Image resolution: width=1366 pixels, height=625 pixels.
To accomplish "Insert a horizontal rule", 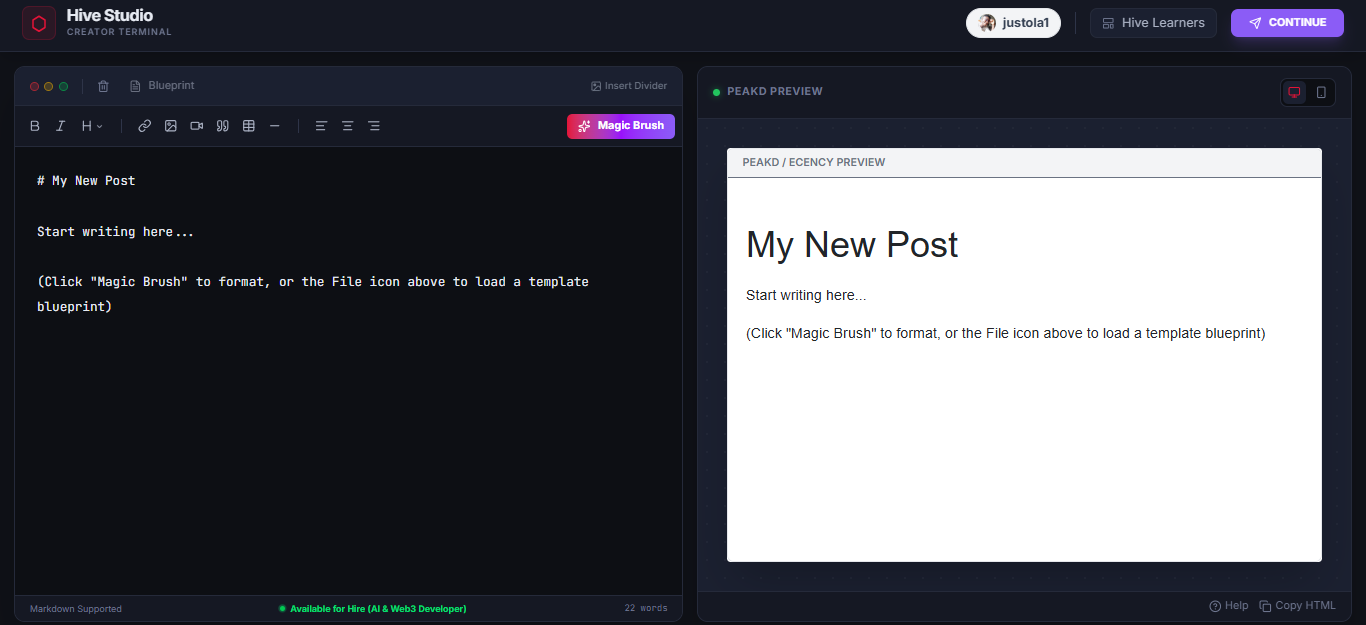I will pos(274,125).
